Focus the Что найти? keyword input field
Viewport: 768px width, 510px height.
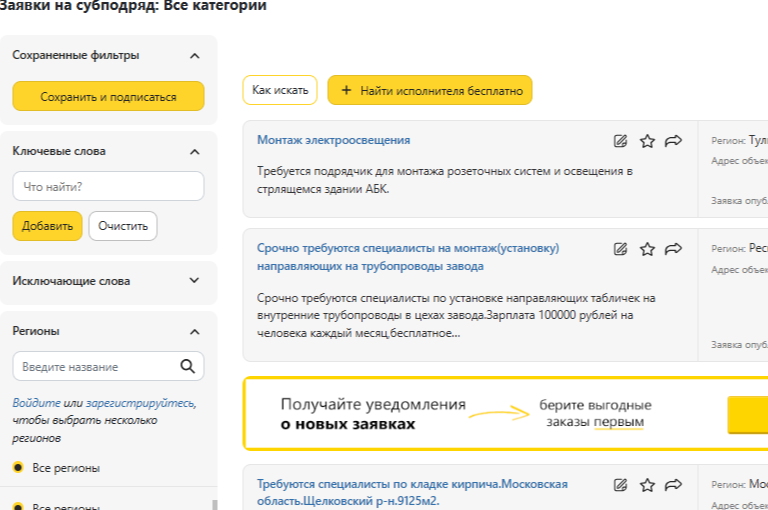108,186
